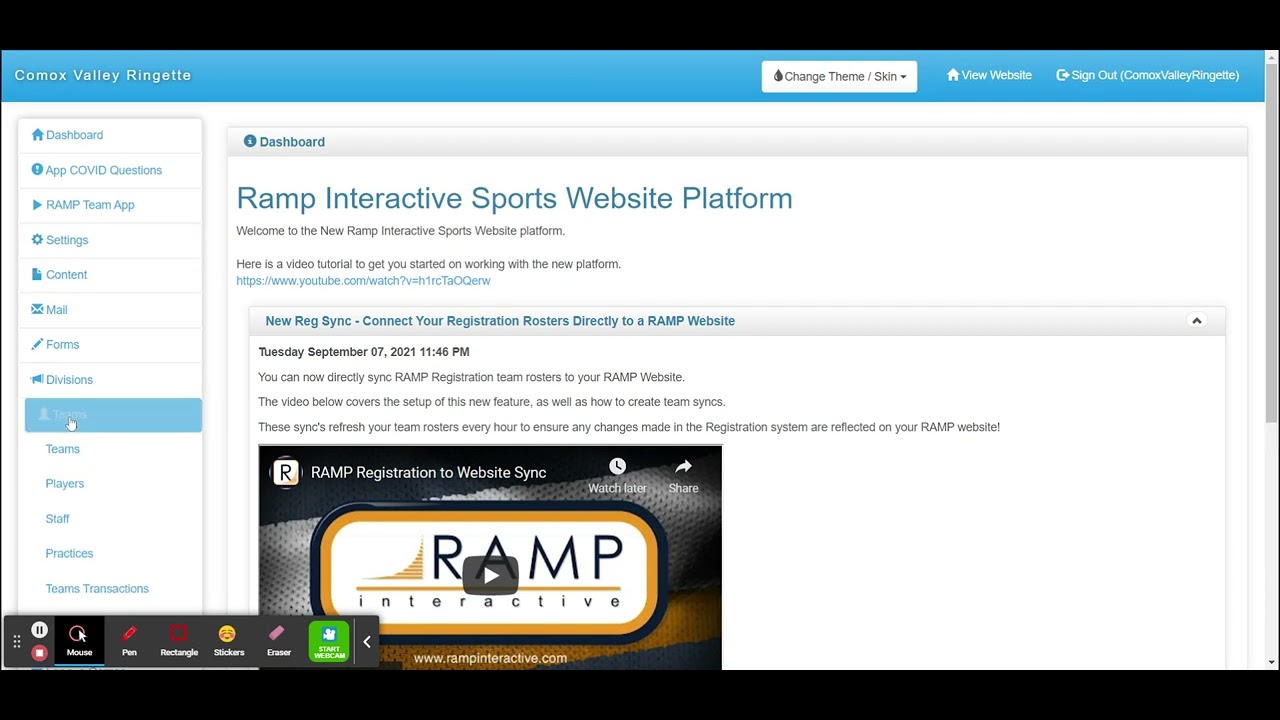The height and width of the screenshot is (720, 1280).
Task: Open Content in the sidebar
Action: [59, 275]
